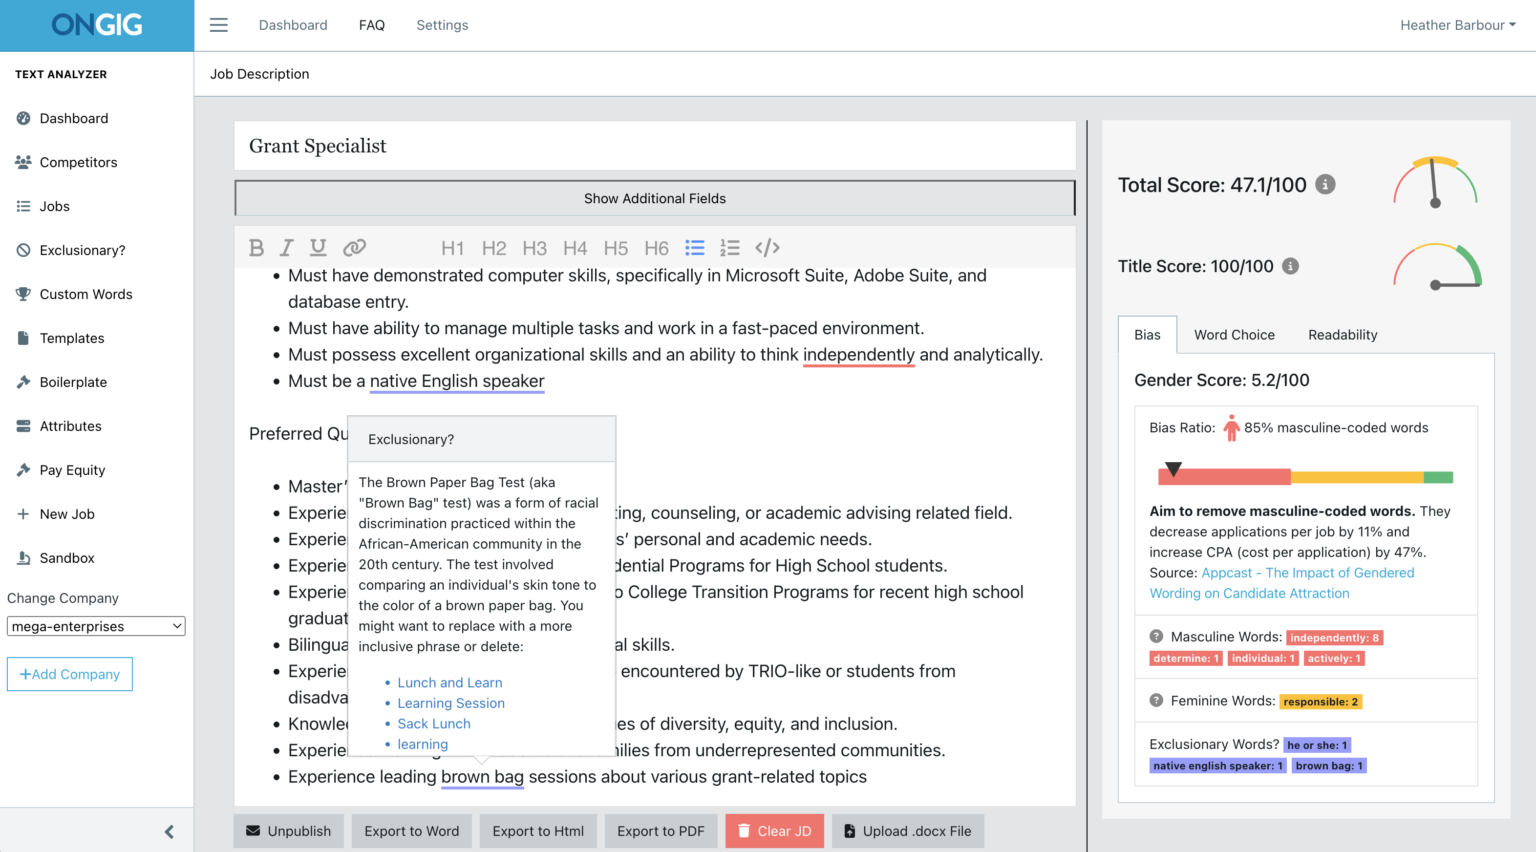Image resolution: width=1536 pixels, height=852 pixels.
Task: Click the Grant Specialist title field
Action: 655,146
